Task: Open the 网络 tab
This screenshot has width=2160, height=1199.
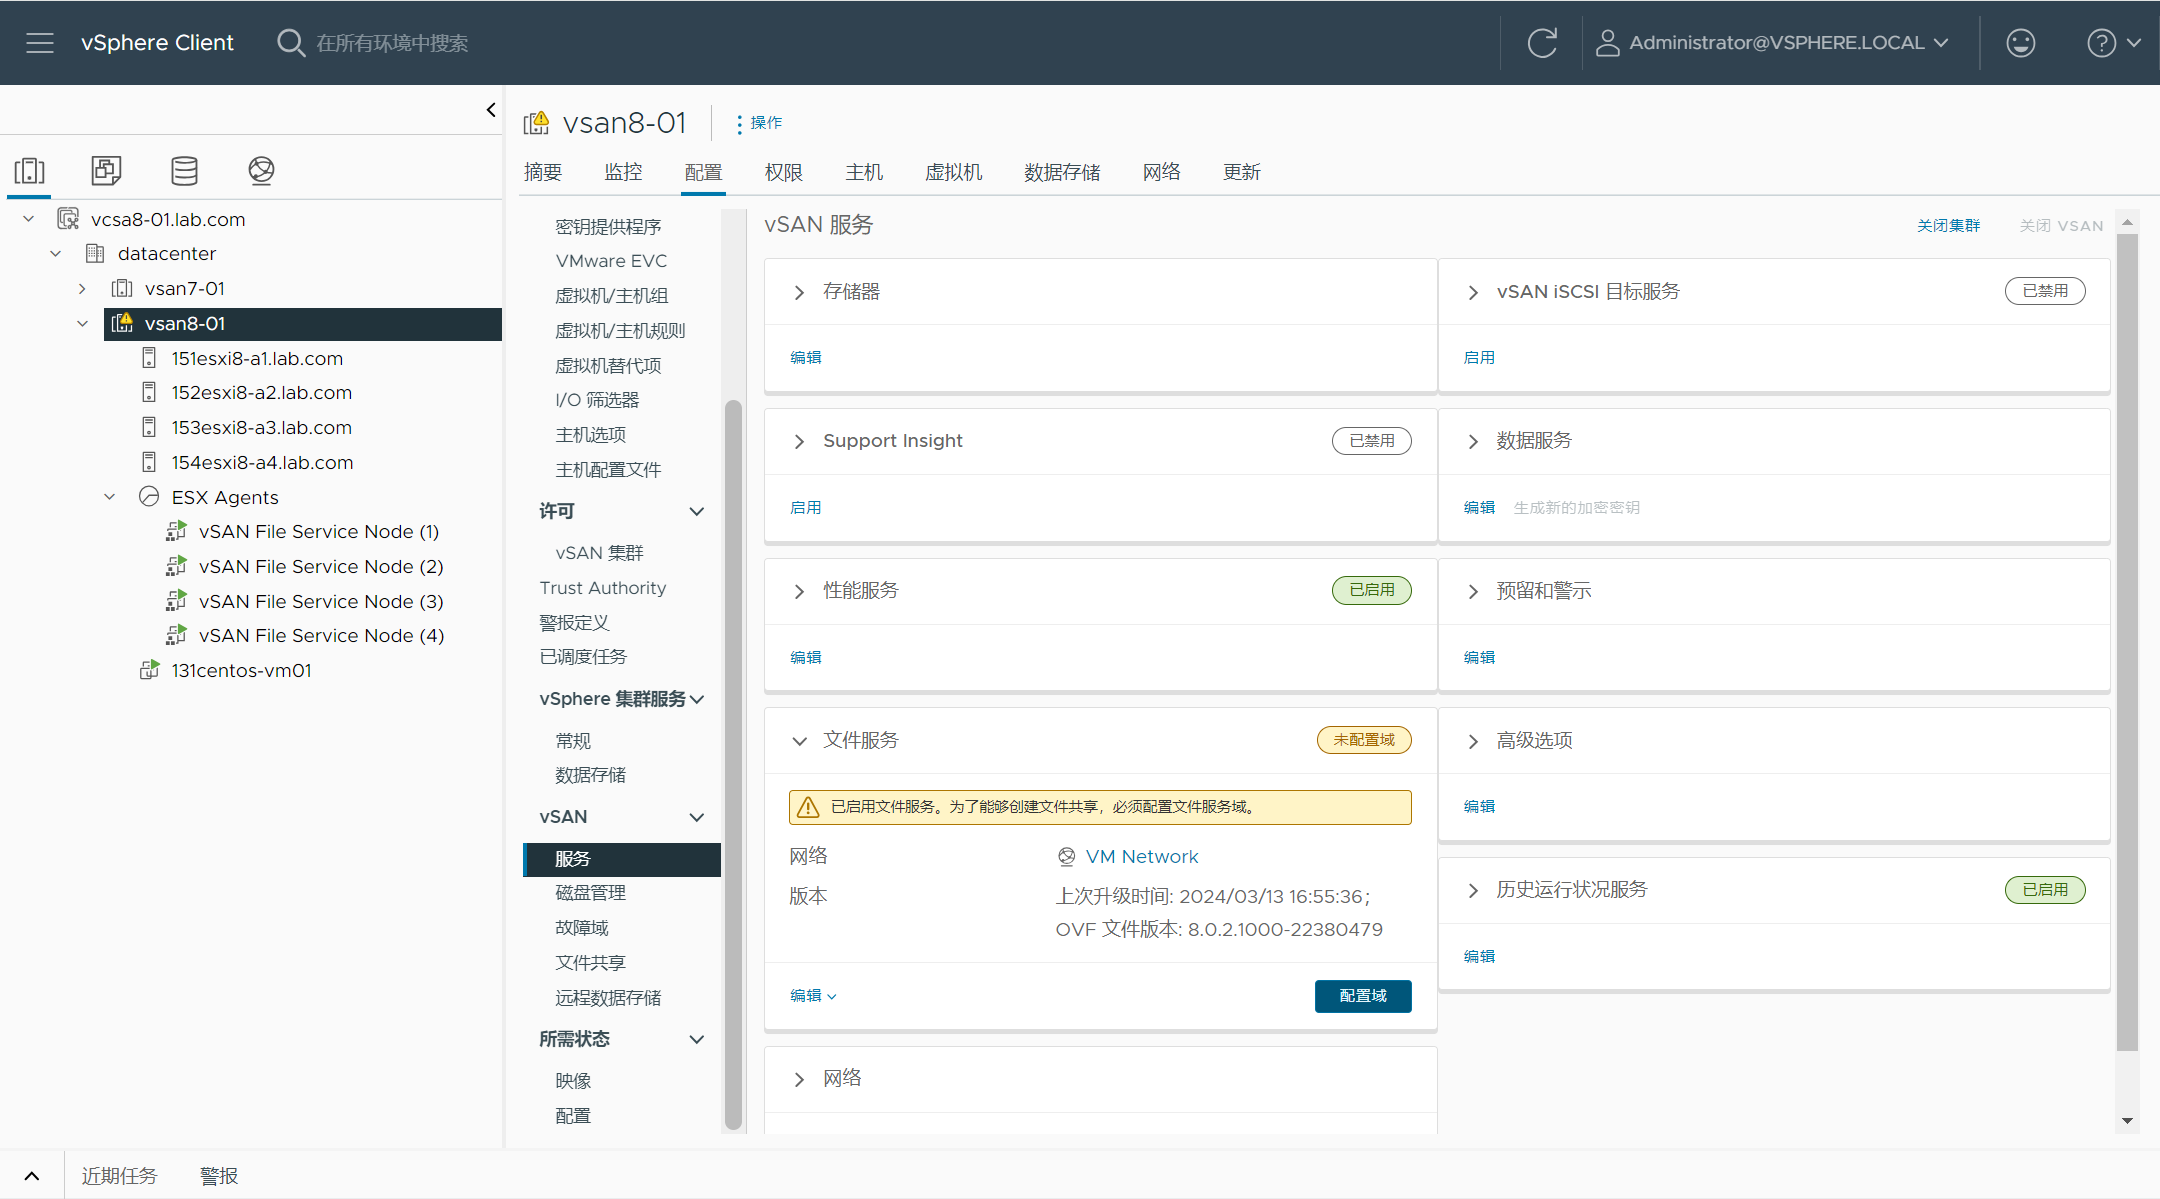Action: coord(1162,172)
